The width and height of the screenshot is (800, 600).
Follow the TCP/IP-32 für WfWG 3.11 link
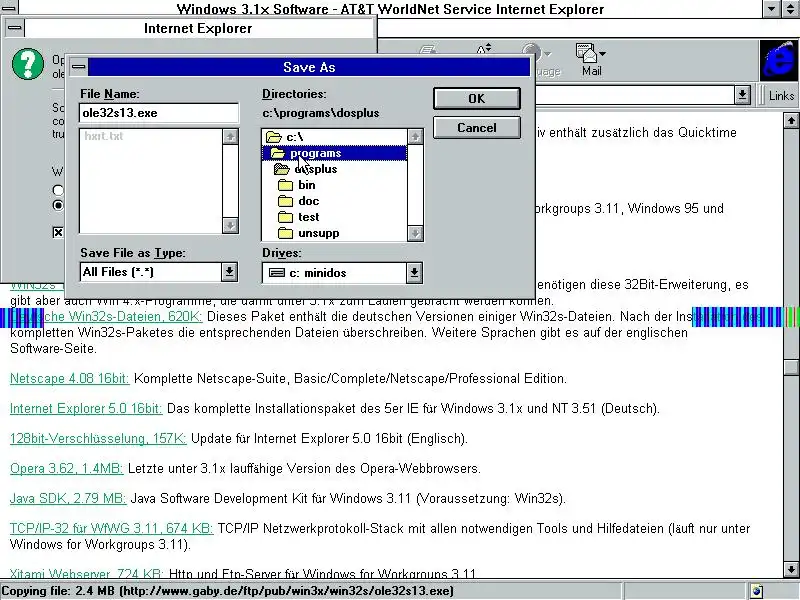111,528
